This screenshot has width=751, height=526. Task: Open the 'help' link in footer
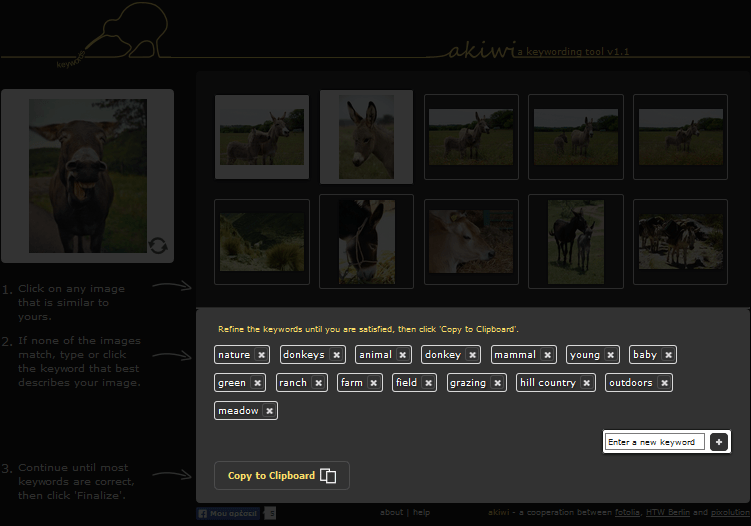point(421,513)
